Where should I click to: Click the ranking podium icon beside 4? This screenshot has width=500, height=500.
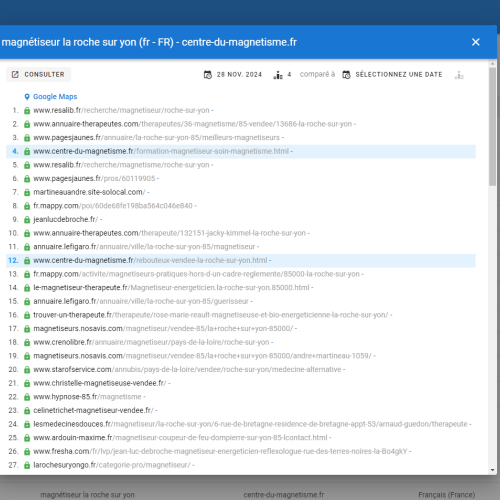point(278,75)
